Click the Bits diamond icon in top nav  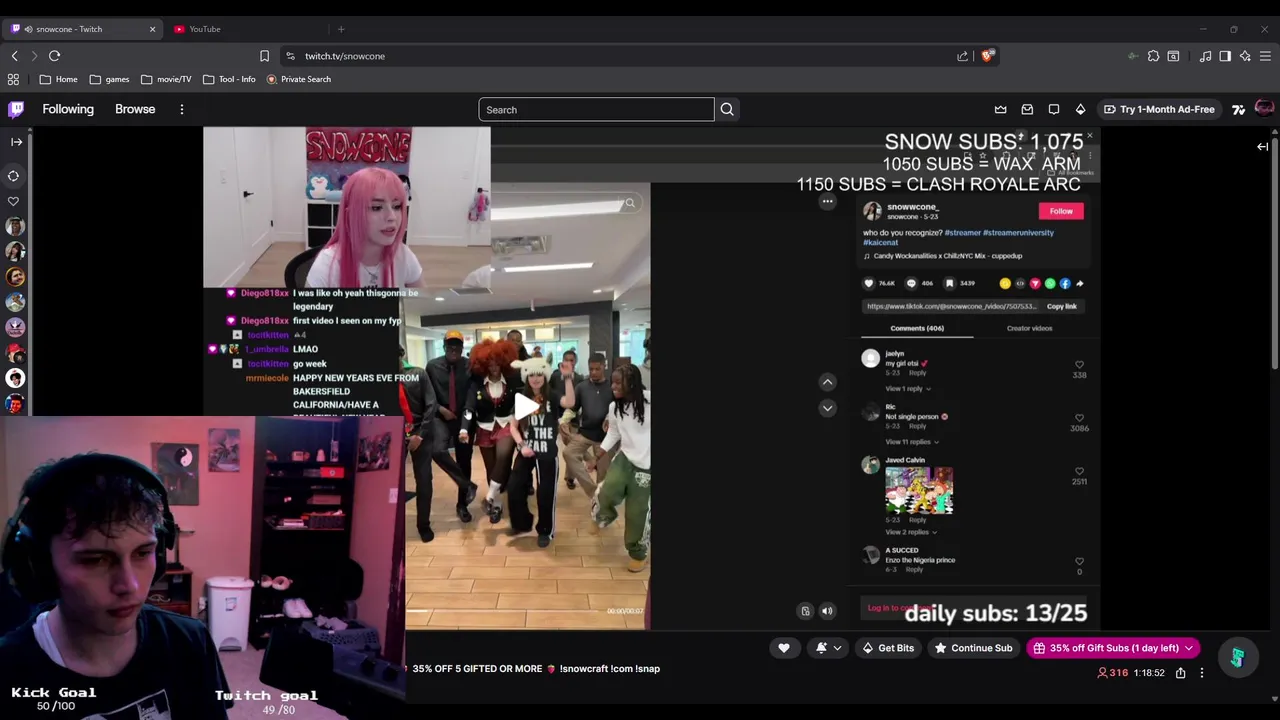(1080, 109)
